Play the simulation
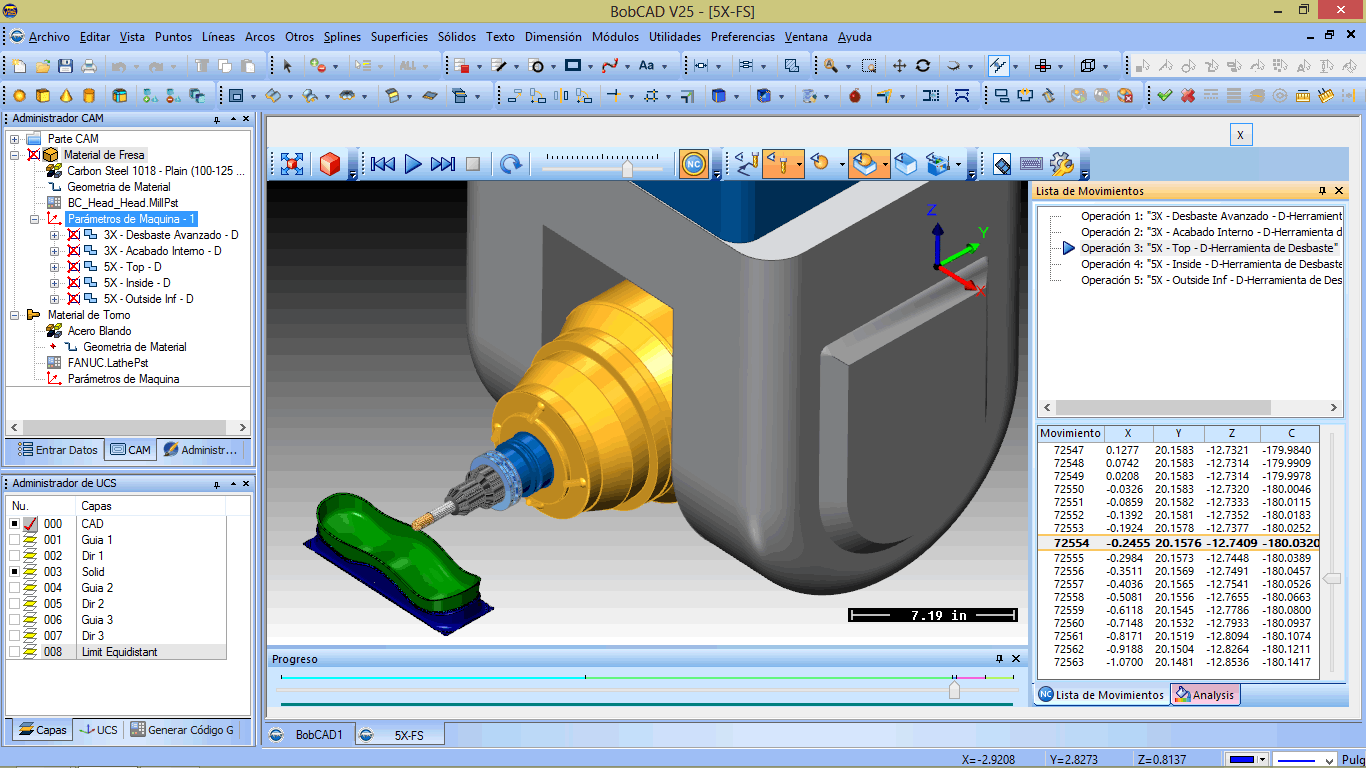This screenshot has width=1366, height=768. click(413, 164)
